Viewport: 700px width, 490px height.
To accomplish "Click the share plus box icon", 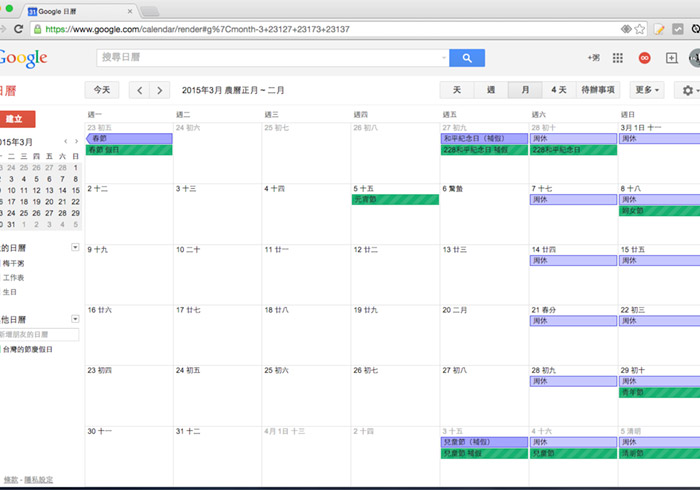I will tap(671, 58).
